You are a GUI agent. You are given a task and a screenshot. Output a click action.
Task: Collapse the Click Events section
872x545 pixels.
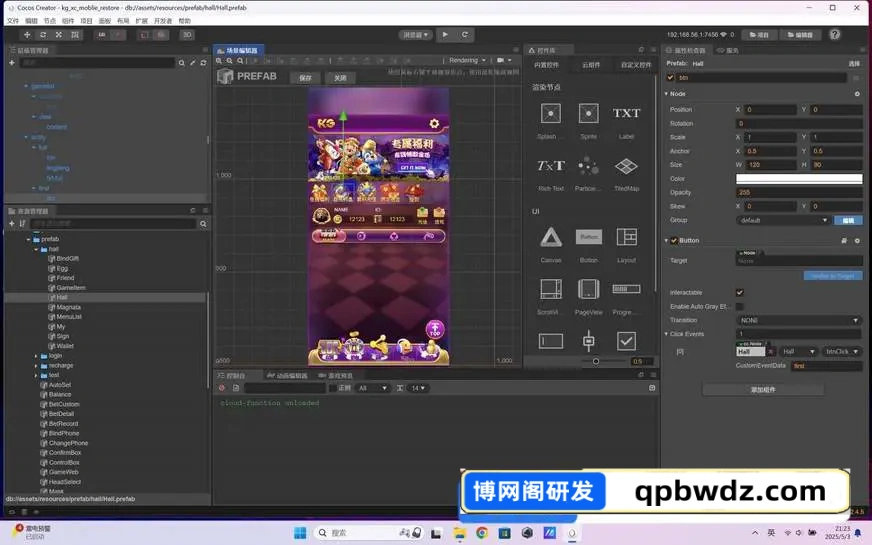[666, 334]
